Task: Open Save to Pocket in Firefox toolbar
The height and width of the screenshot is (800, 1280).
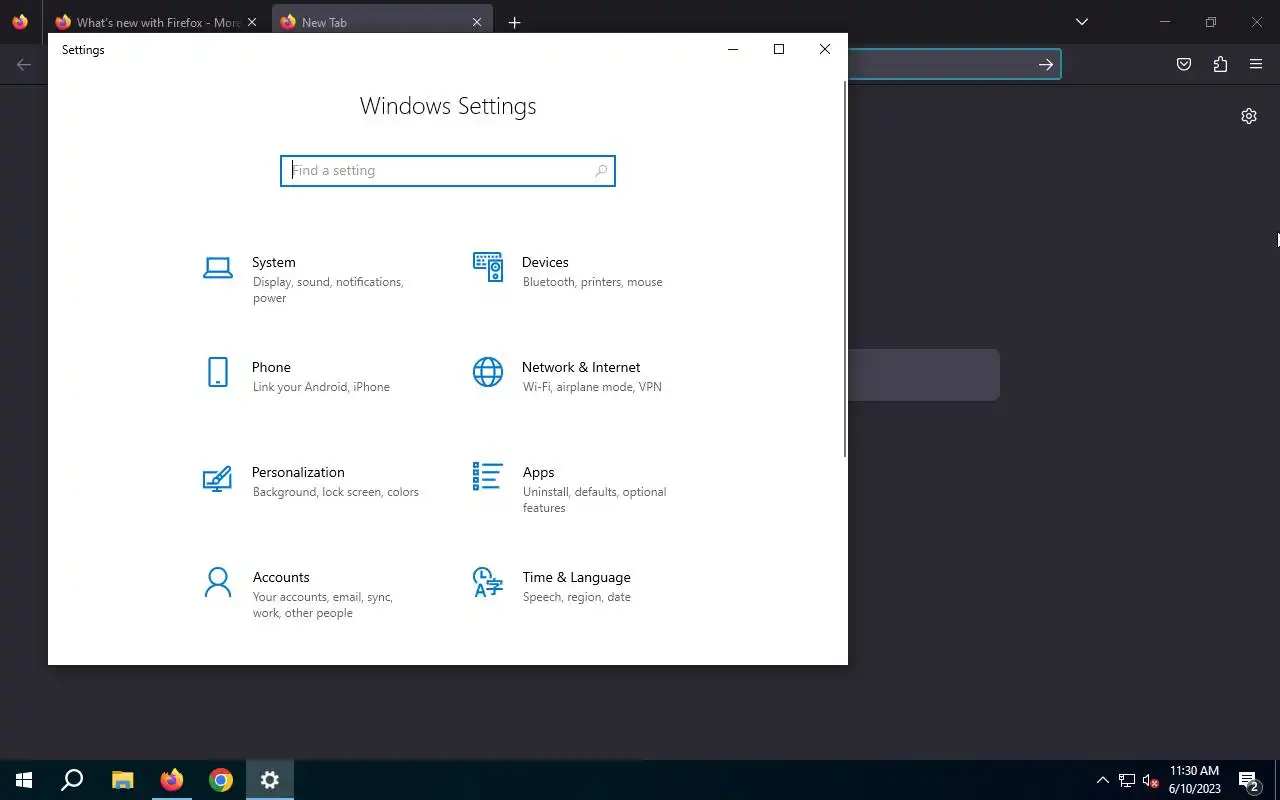Action: (x=1184, y=64)
